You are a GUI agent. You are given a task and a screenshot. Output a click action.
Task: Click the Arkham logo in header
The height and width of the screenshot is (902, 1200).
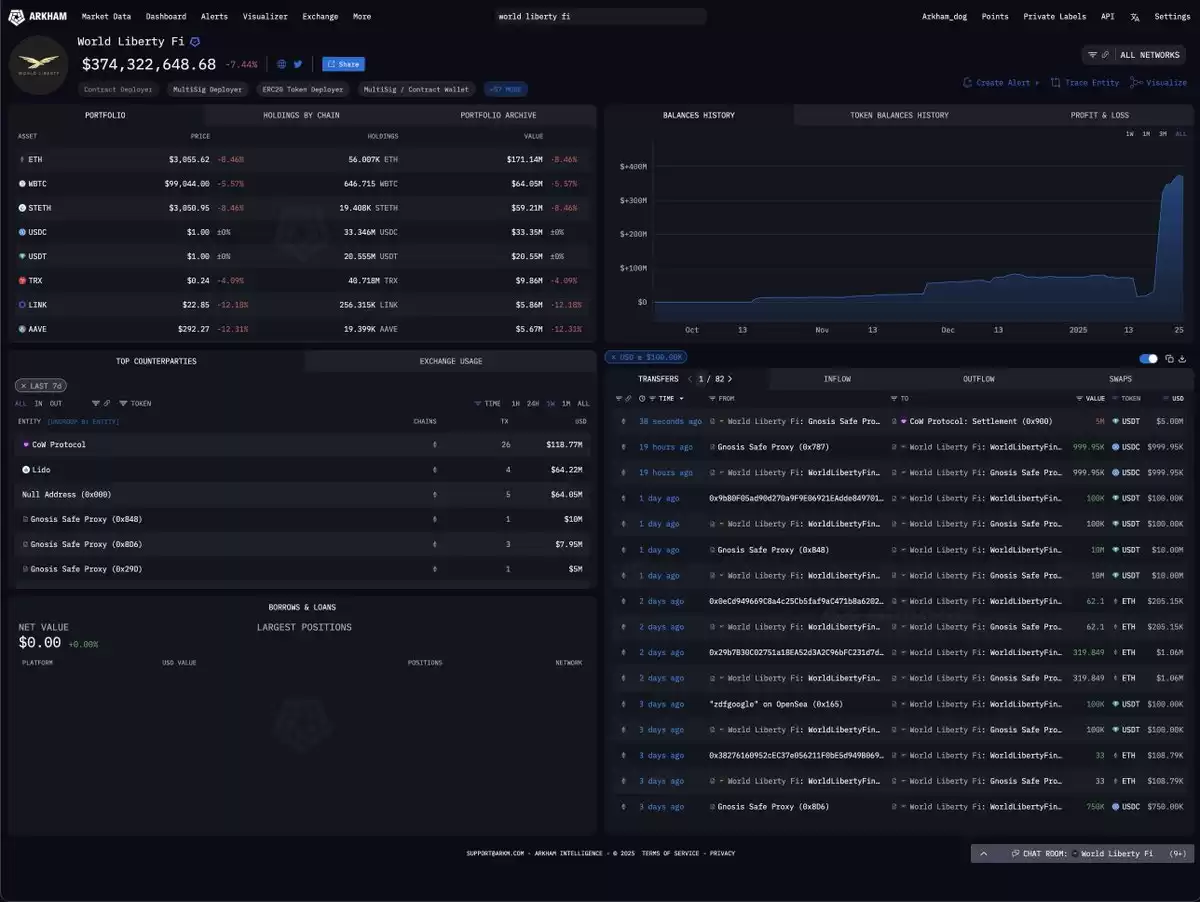(38, 16)
